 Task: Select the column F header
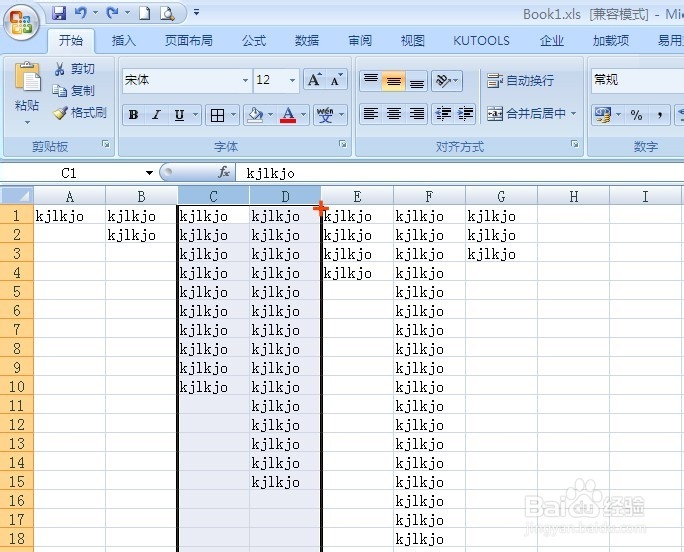click(x=429, y=196)
